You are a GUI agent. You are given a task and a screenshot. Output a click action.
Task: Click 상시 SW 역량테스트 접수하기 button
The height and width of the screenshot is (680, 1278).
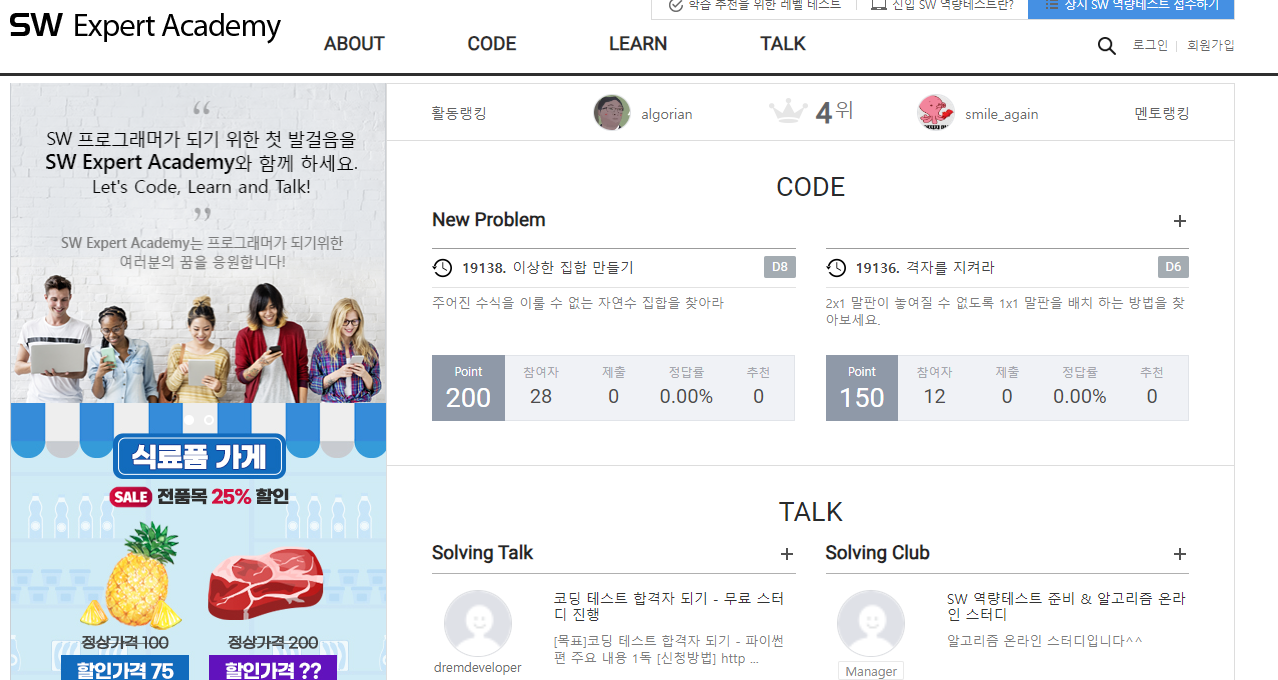coord(1131,8)
